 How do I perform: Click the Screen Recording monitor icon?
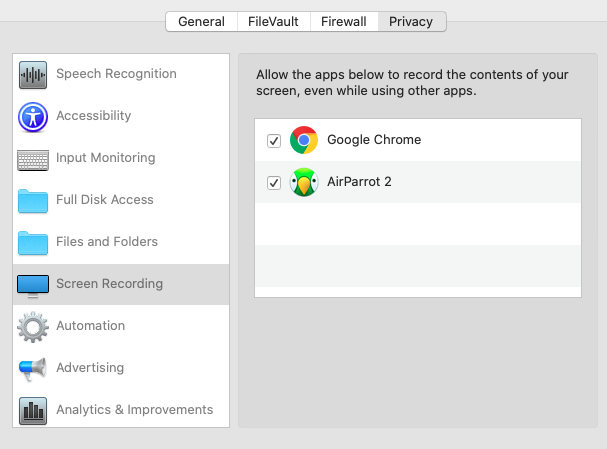(x=33, y=285)
